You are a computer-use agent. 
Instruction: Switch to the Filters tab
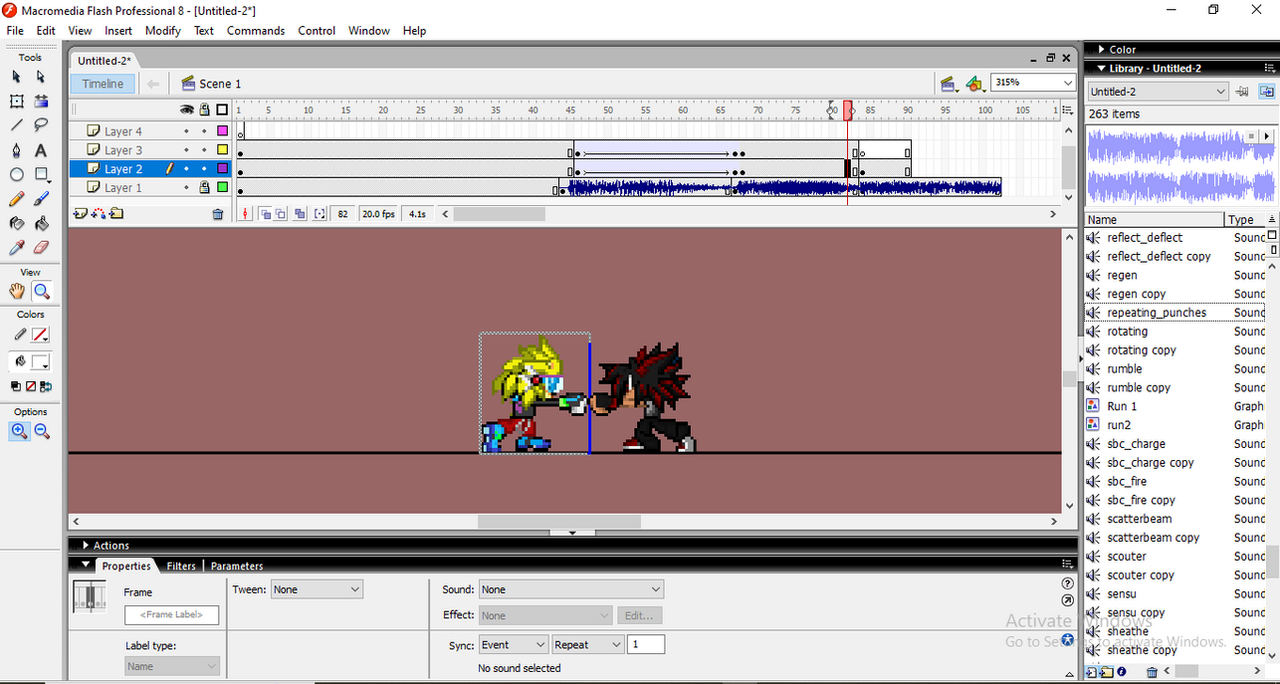[181, 566]
